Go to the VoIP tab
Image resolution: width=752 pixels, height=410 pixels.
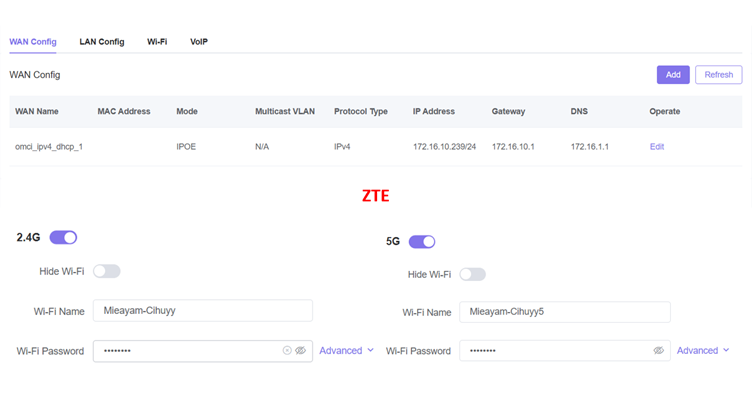pyautogui.click(x=199, y=42)
